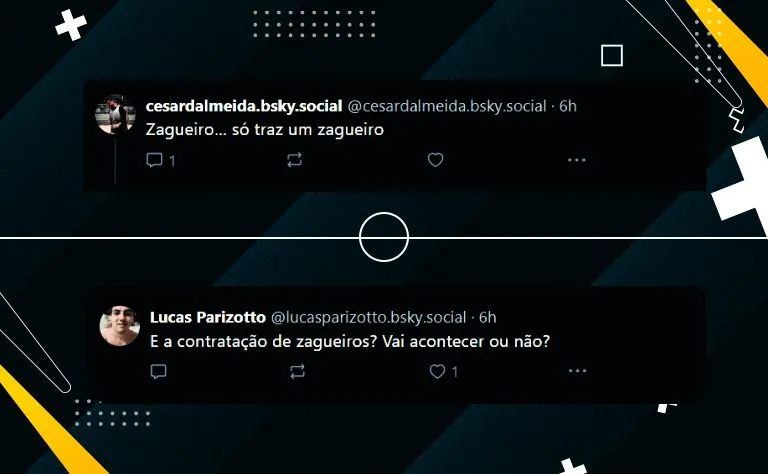
Task: Toggle the like on Lucas Parizotto's post
Action: [x=437, y=371]
